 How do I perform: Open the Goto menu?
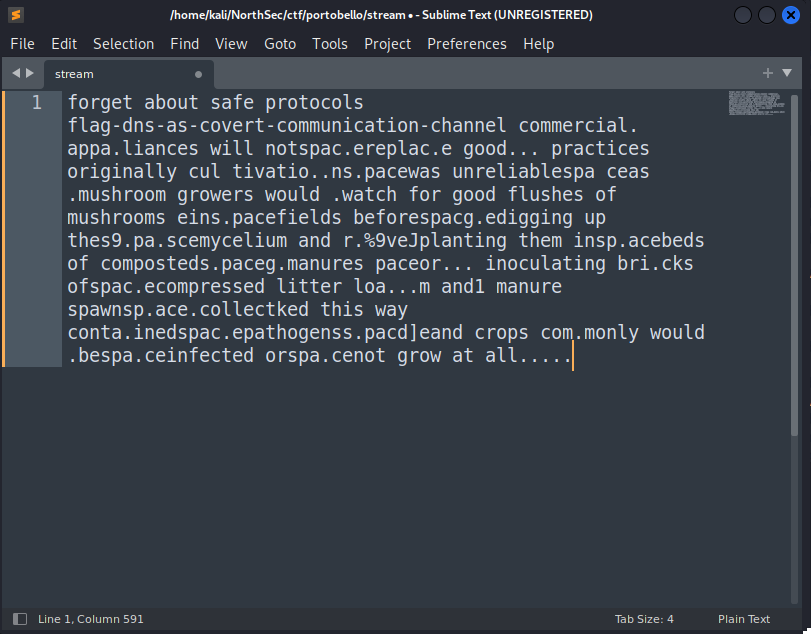point(280,44)
